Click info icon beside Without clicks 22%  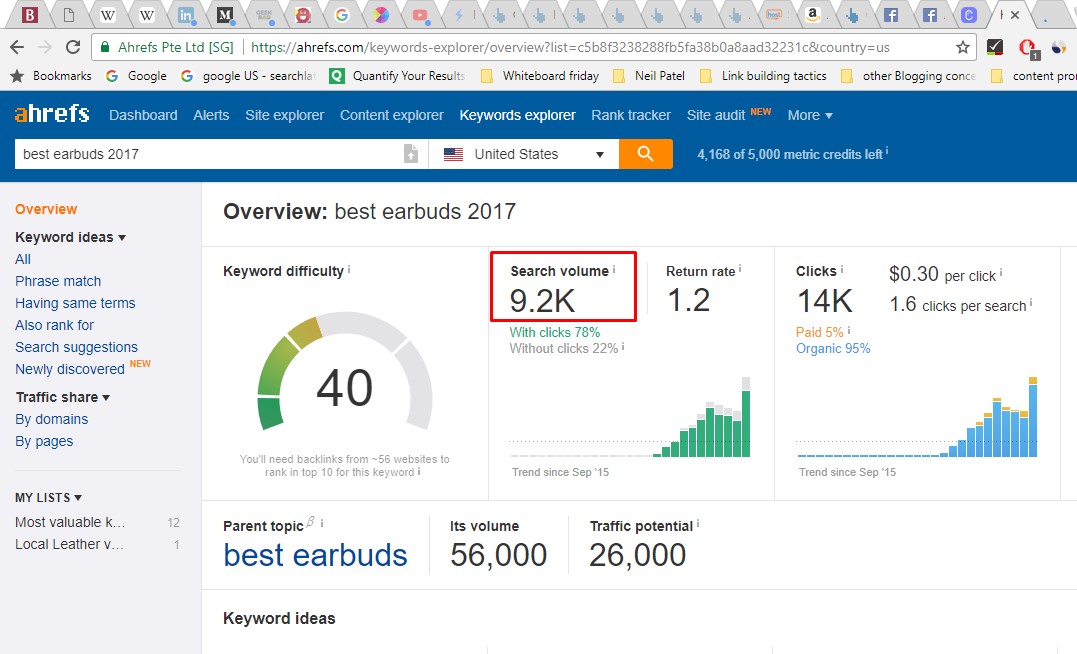click(x=623, y=346)
